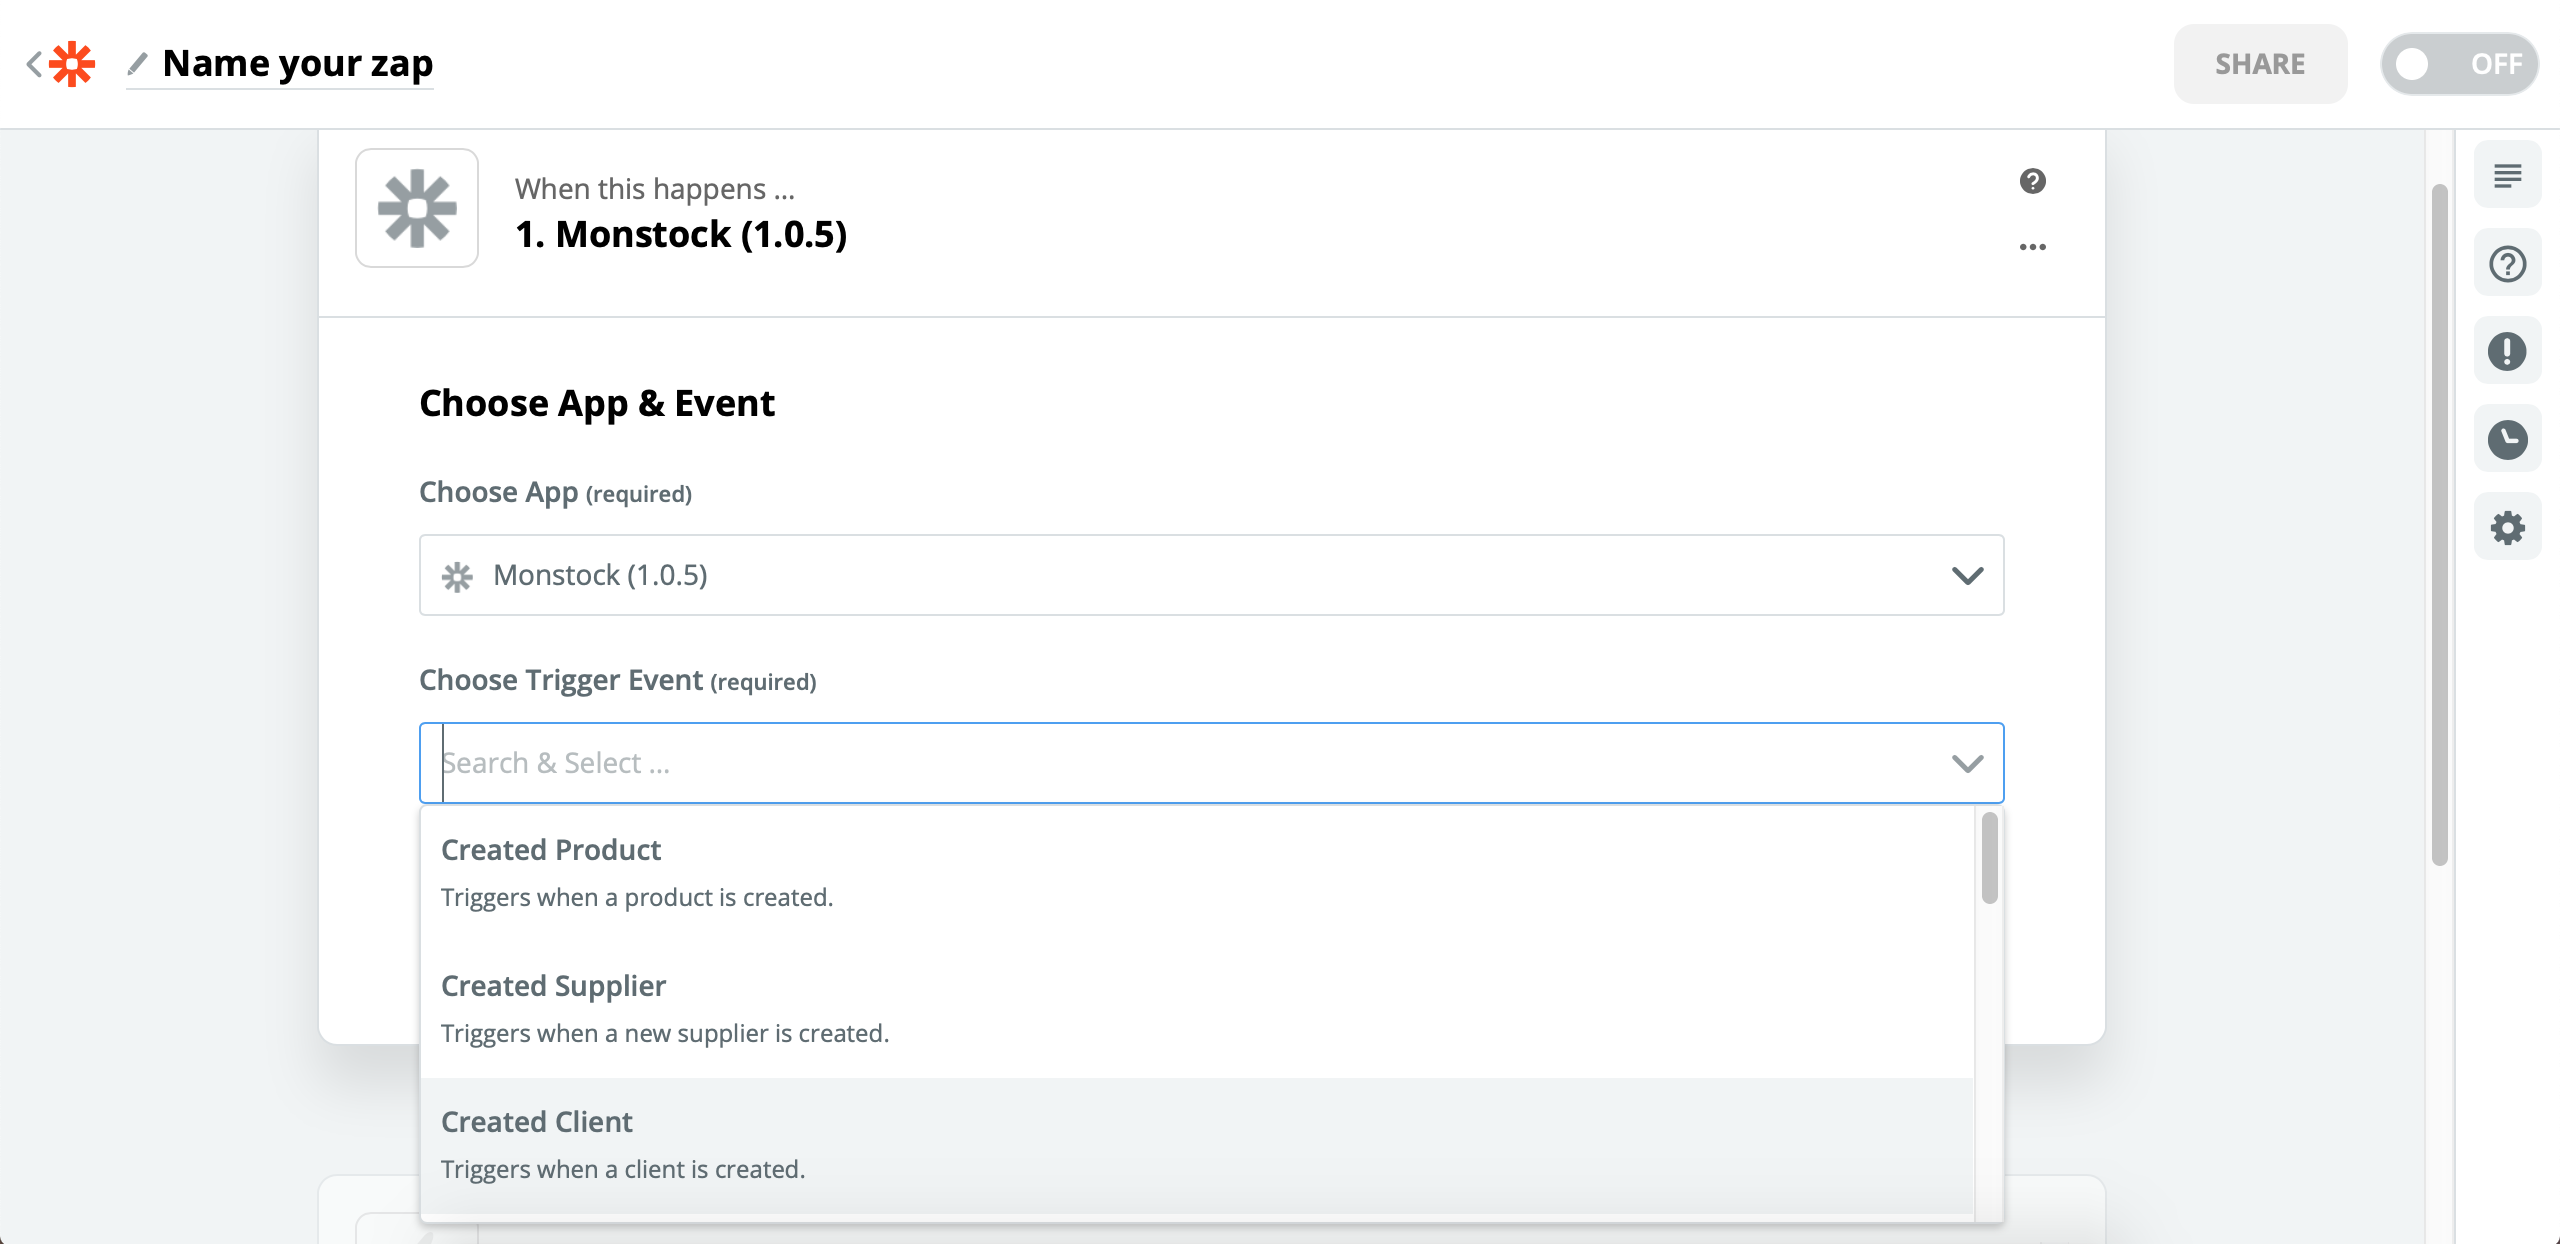Click the SHARE button

click(x=2260, y=64)
